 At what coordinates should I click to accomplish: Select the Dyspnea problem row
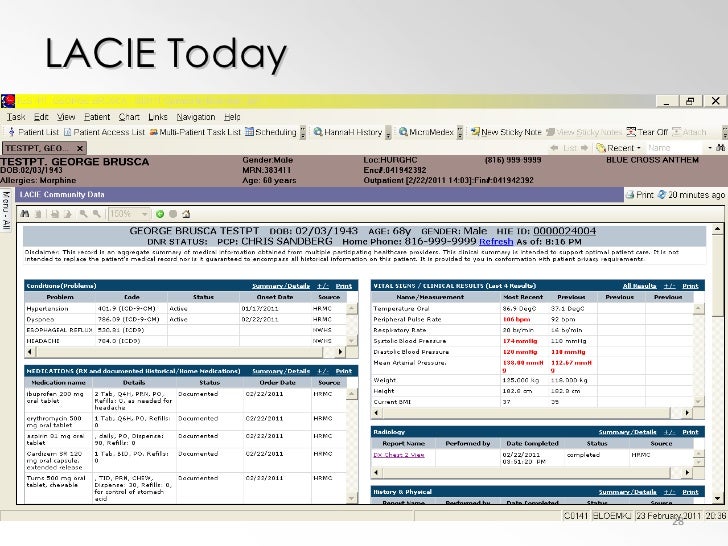[x=185, y=319]
